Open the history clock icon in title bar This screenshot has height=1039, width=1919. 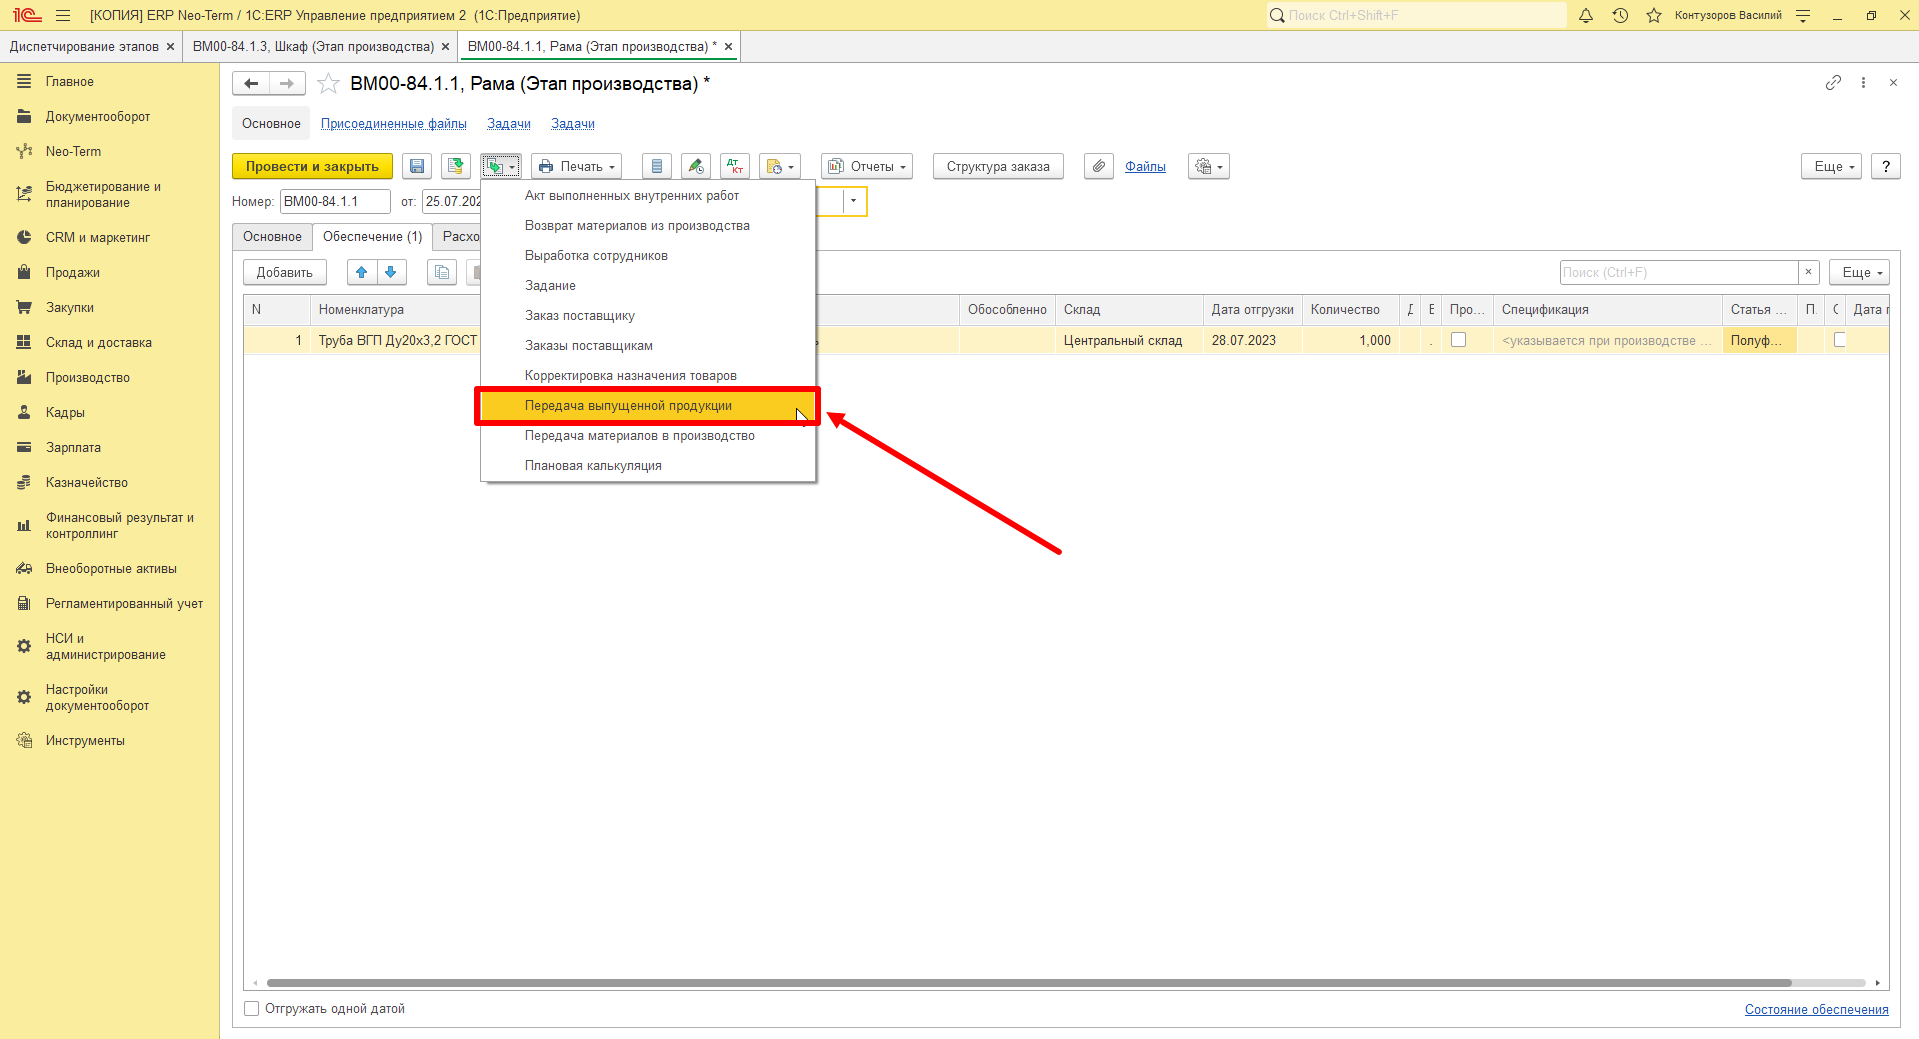[1620, 15]
